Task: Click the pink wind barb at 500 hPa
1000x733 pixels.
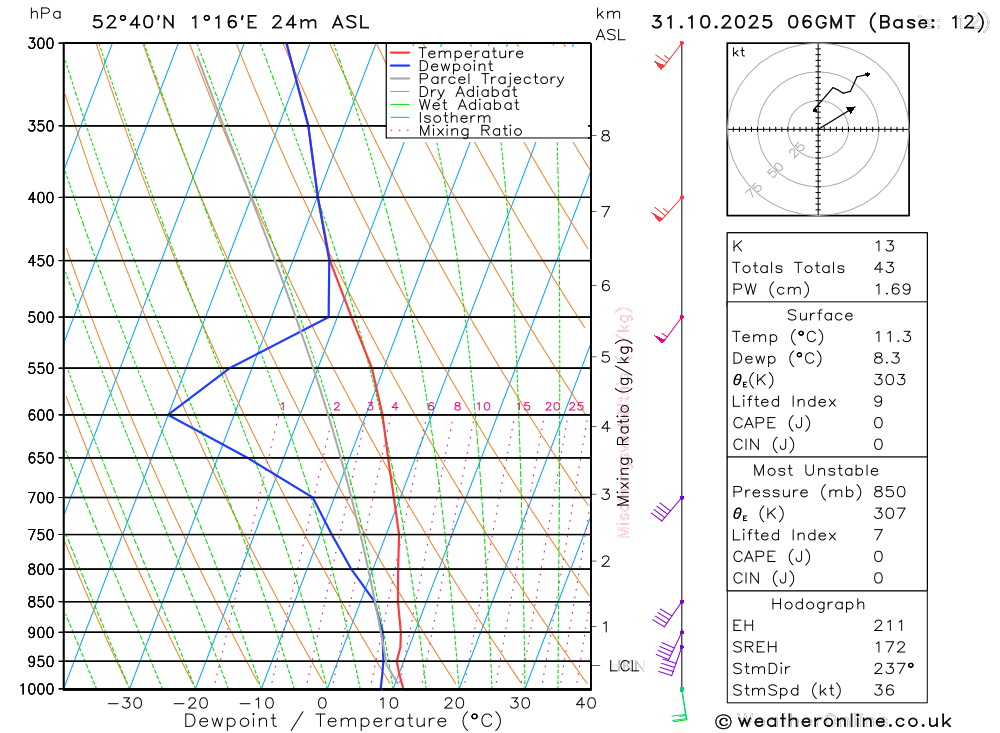Action: [x=669, y=329]
